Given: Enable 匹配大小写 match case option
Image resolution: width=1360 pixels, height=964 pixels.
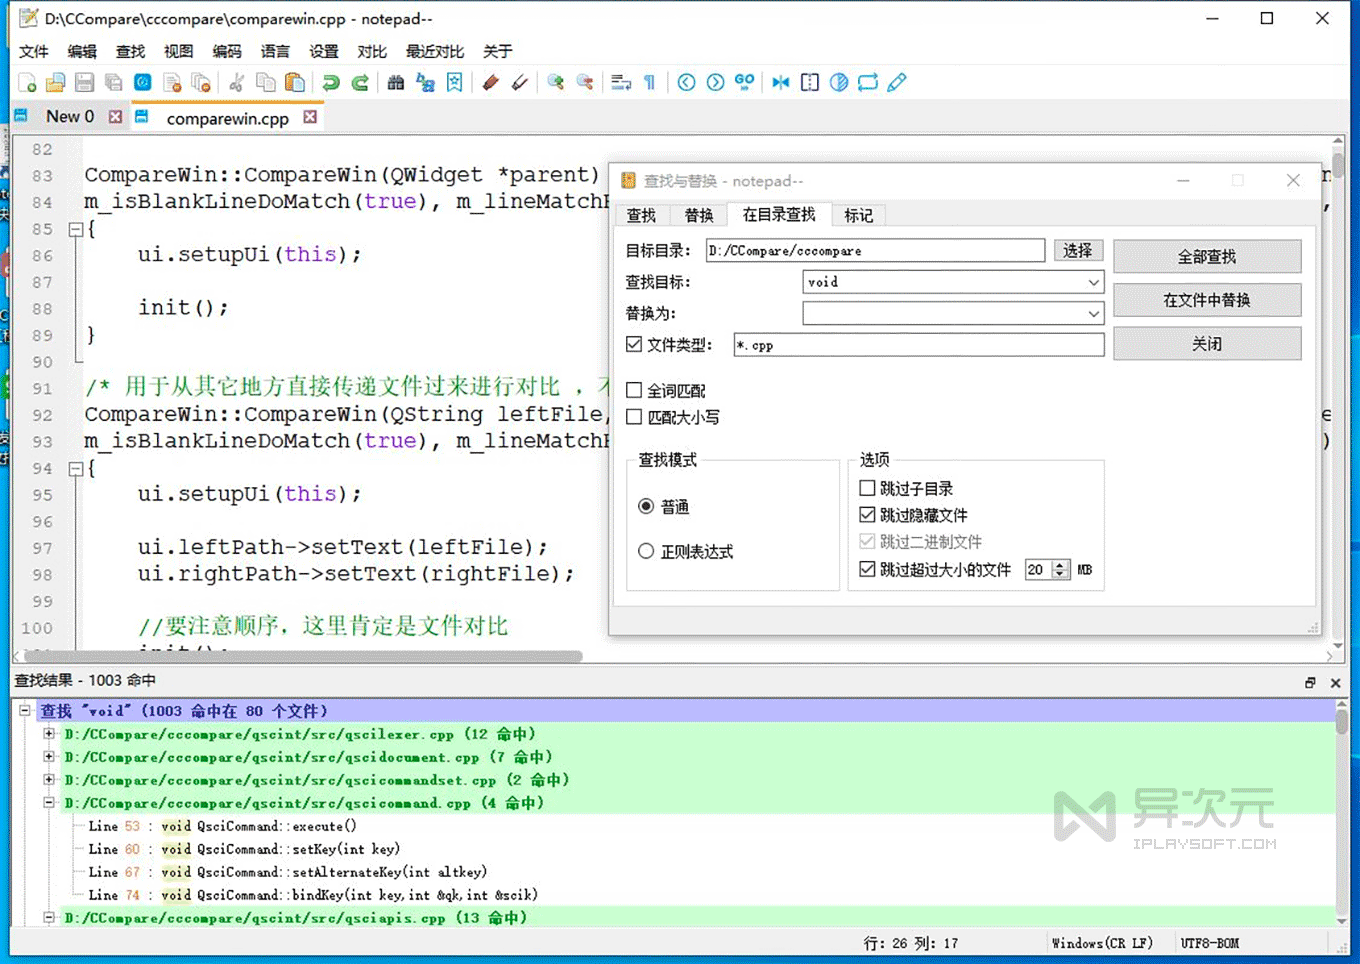Looking at the screenshot, I should tap(634, 417).
